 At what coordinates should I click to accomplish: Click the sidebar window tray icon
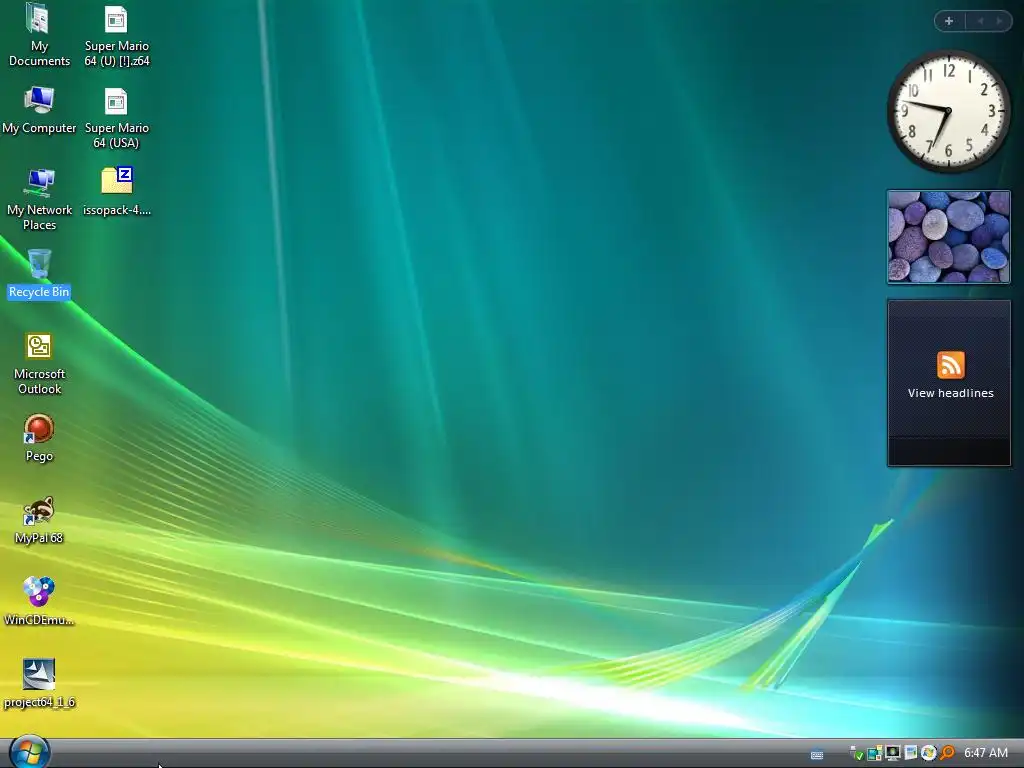[x=910, y=753]
